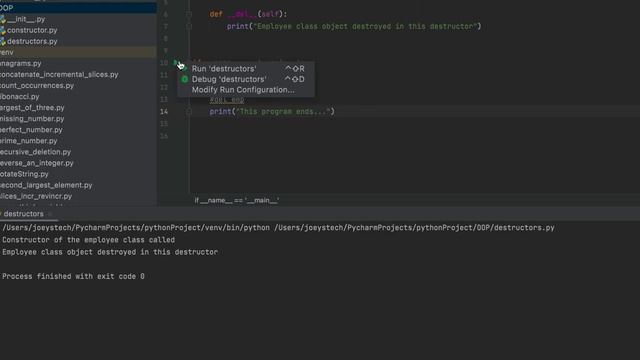Click the commented '#del emp' line

click(x=227, y=100)
